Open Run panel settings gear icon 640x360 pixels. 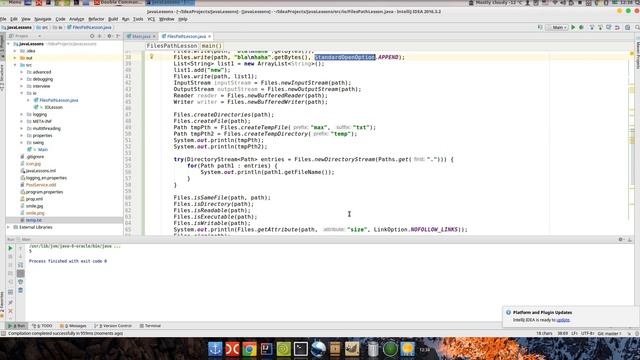pos(621,240)
